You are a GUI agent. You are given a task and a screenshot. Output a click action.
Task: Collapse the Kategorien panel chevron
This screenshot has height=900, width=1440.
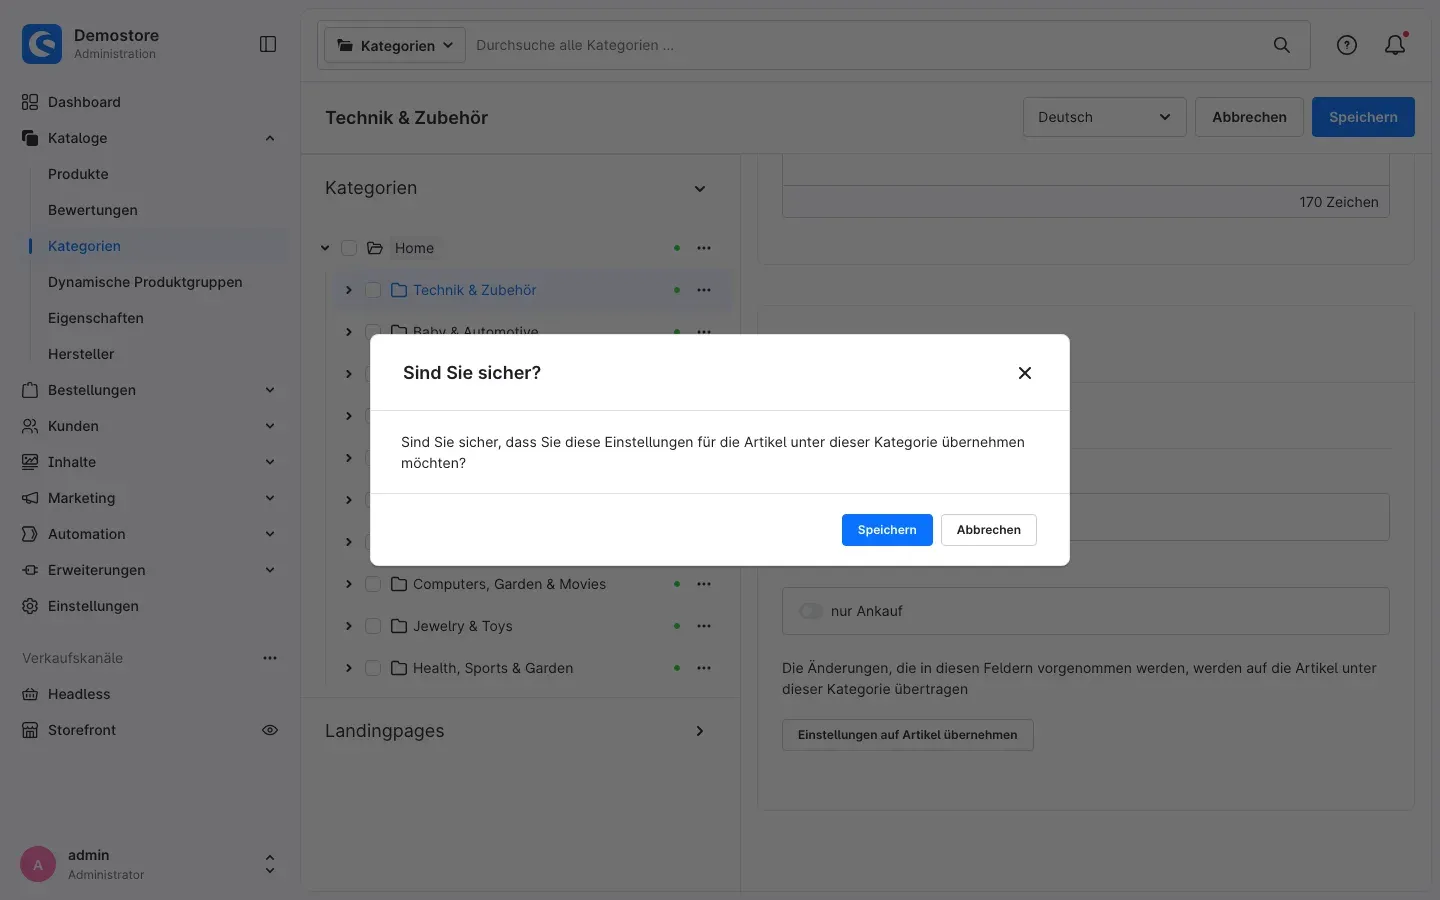pyautogui.click(x=700, y=189)
